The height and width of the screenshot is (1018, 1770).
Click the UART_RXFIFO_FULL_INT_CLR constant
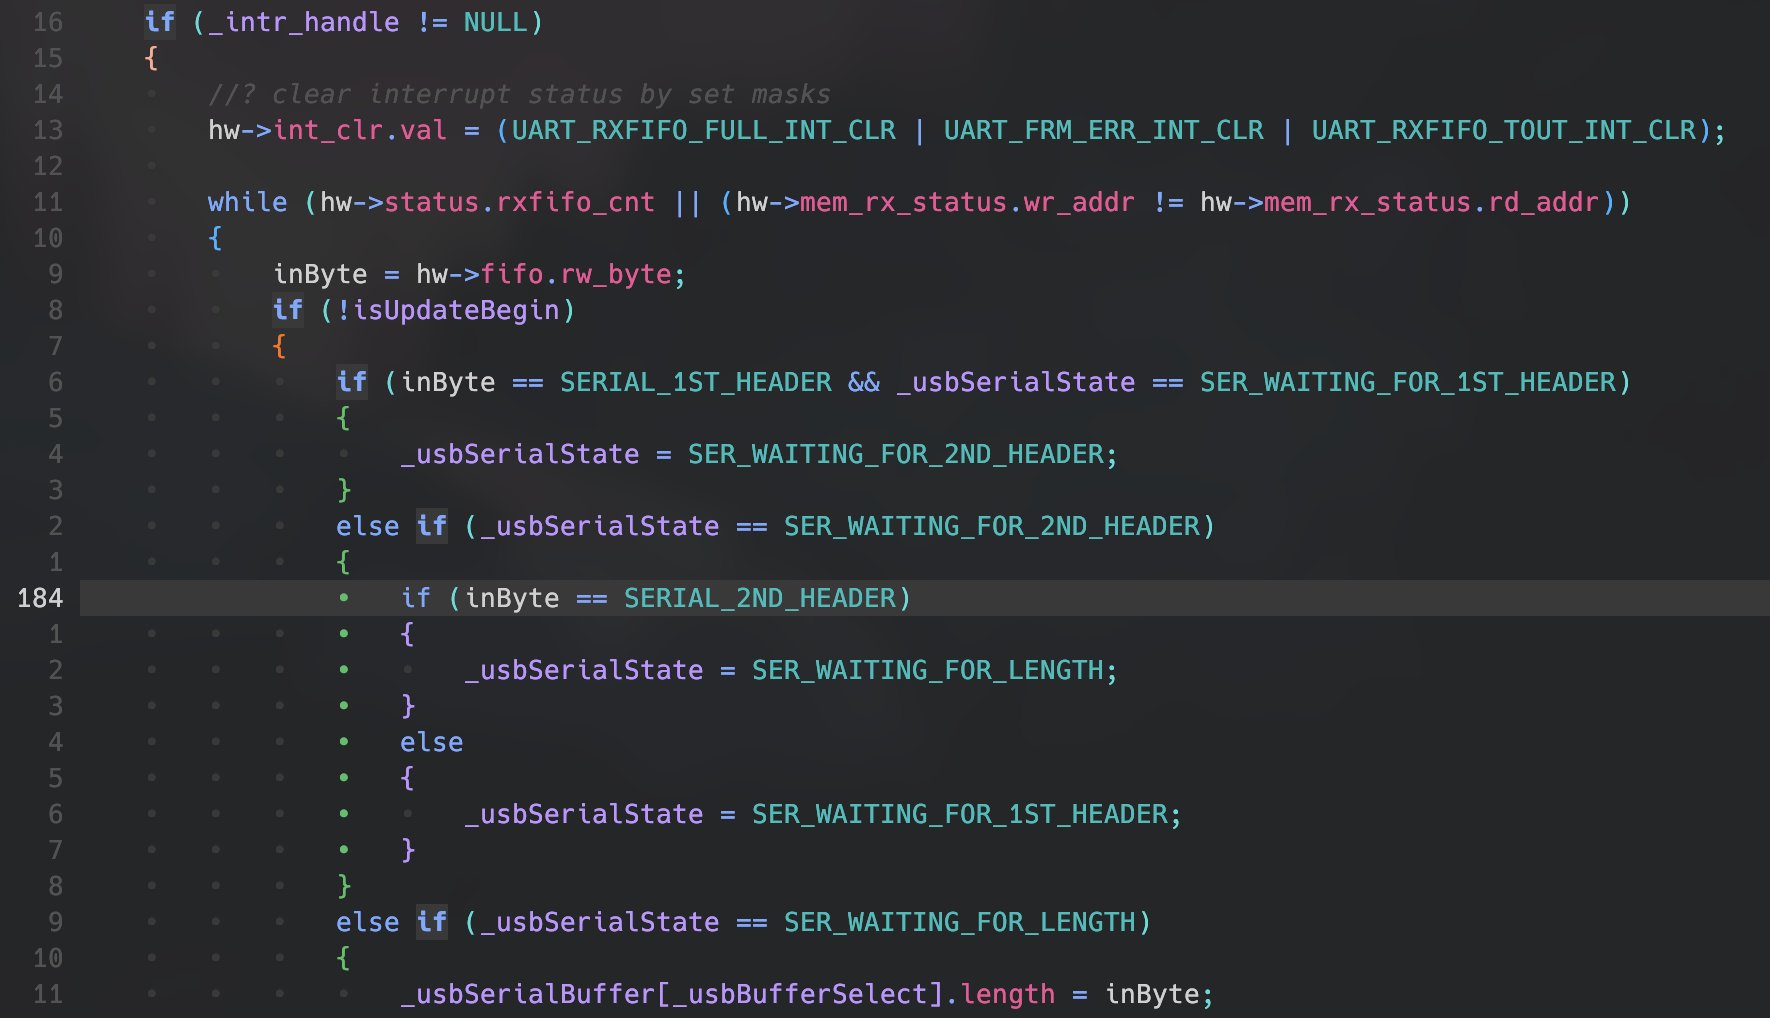(x=699, y=130)
